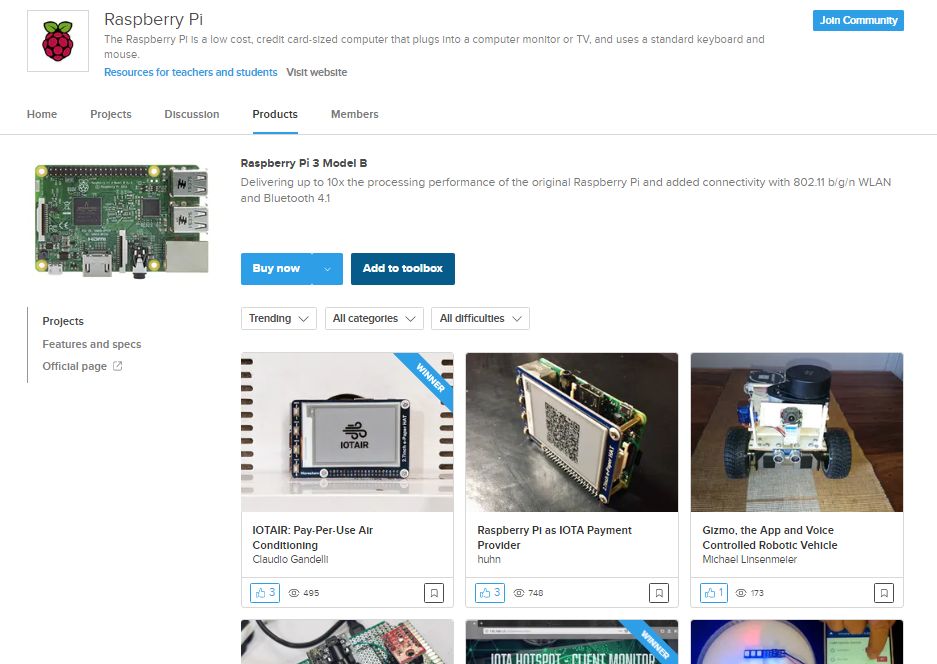The image size is (937, 664).
Task: Open author Claudio Gandelli's profile
Action: tap(290, 559)
